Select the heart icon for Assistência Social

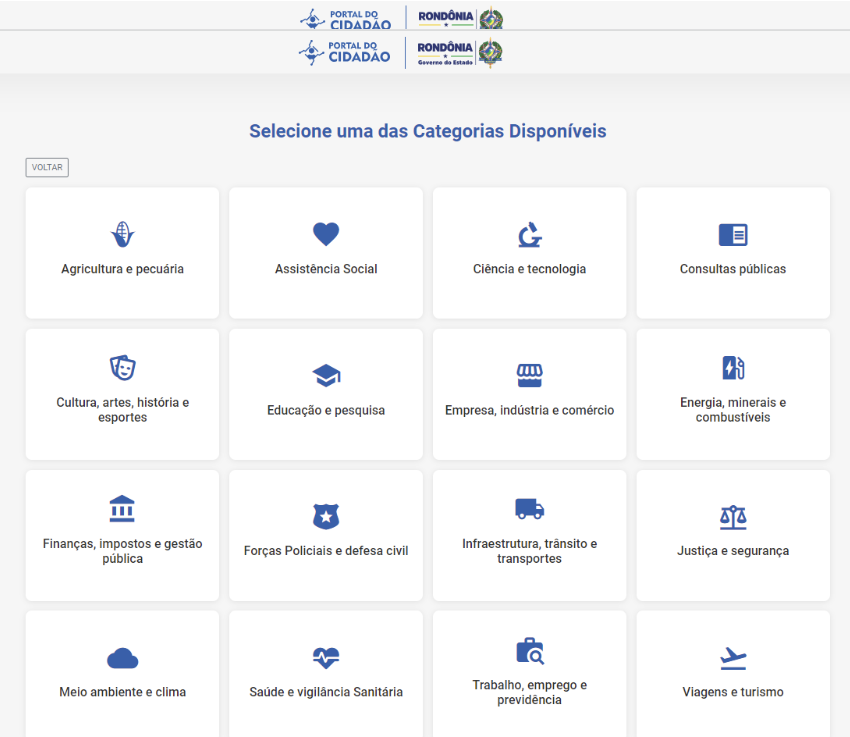click(x=326, y=234)
